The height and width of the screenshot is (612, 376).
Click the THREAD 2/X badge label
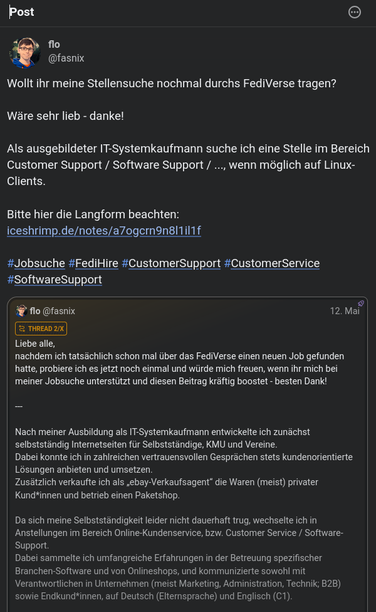[x=41, y=329]
